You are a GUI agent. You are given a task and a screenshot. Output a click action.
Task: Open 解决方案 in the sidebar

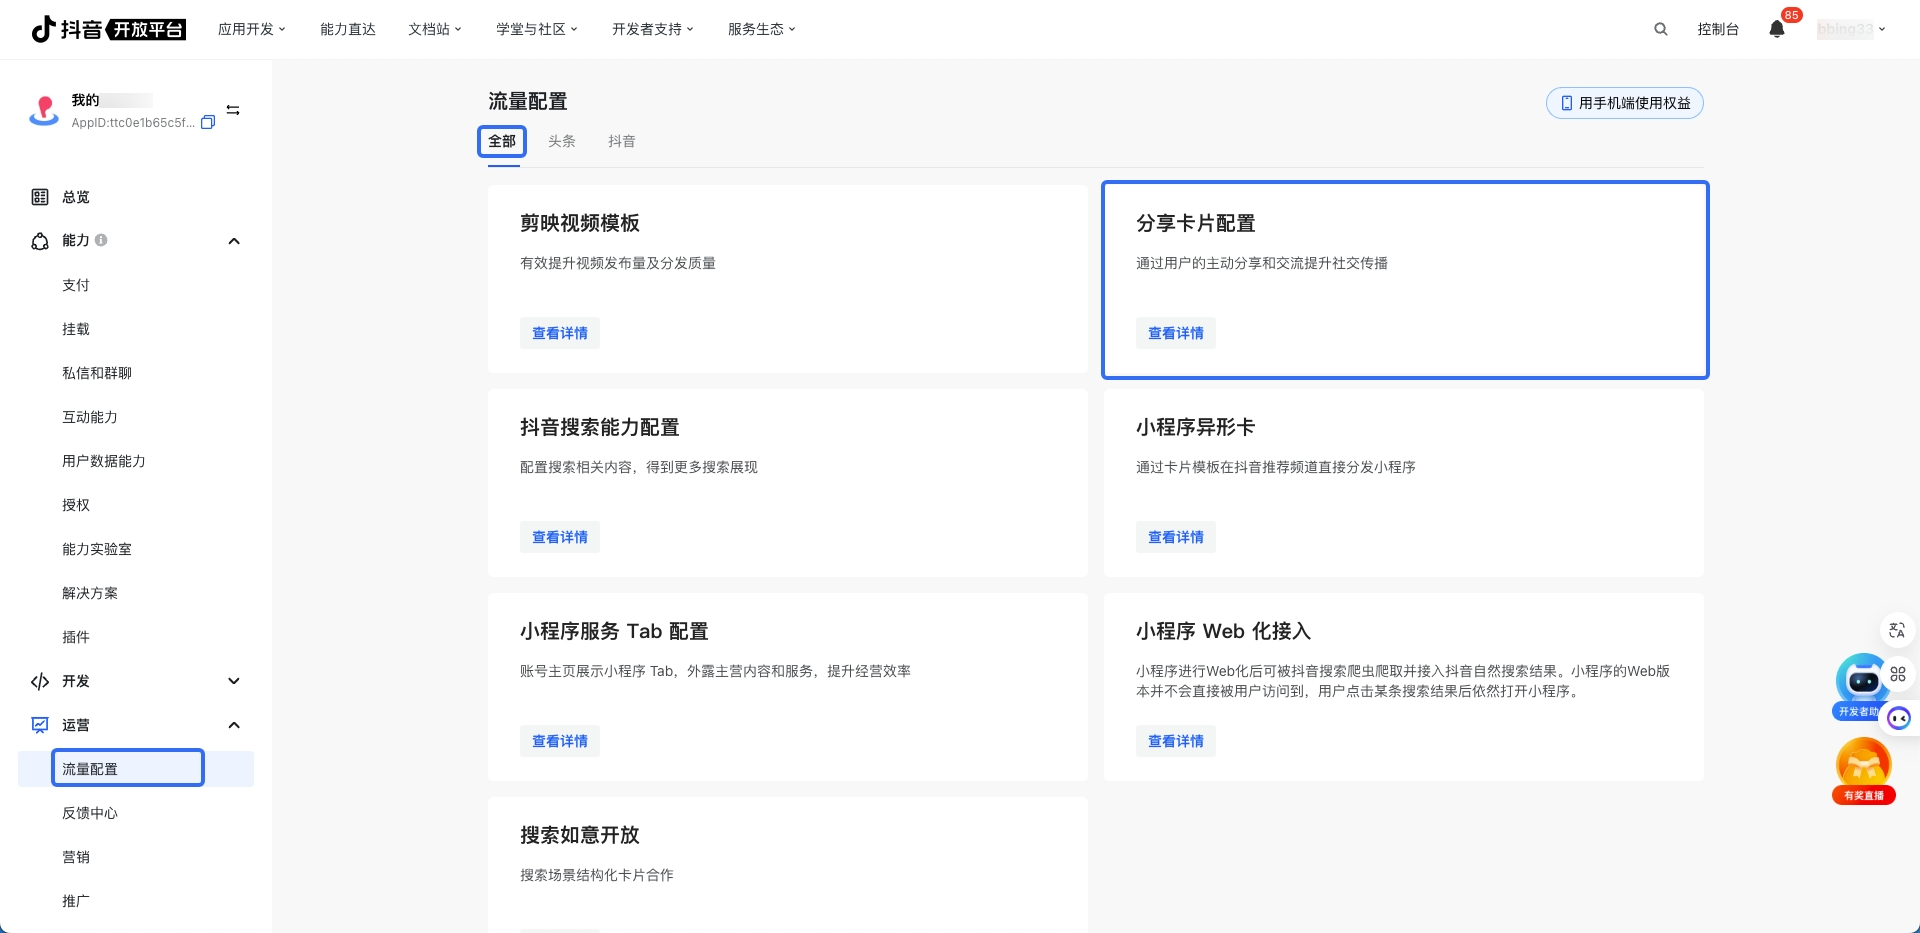coord(90,593)
